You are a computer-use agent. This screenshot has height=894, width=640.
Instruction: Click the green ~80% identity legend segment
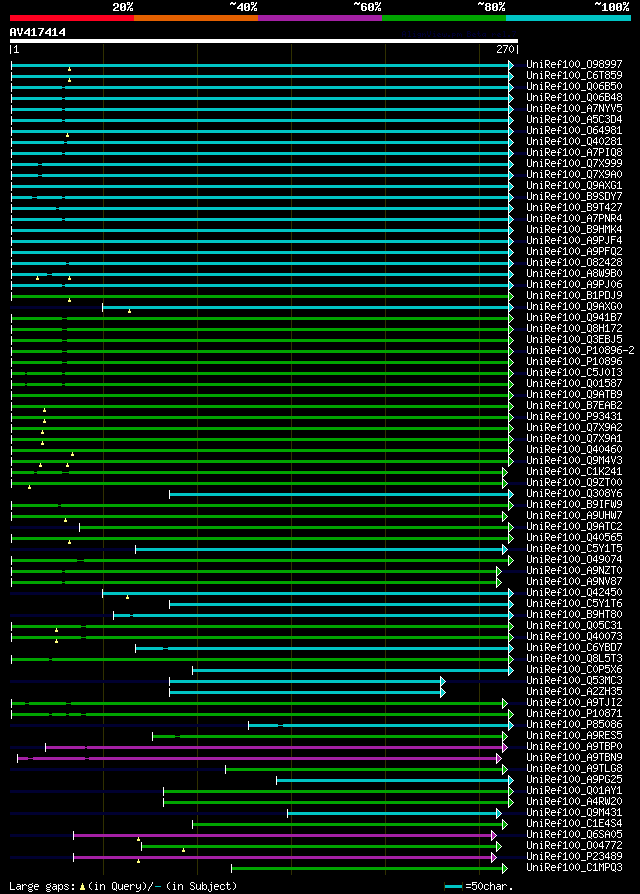tap(444, 18)
